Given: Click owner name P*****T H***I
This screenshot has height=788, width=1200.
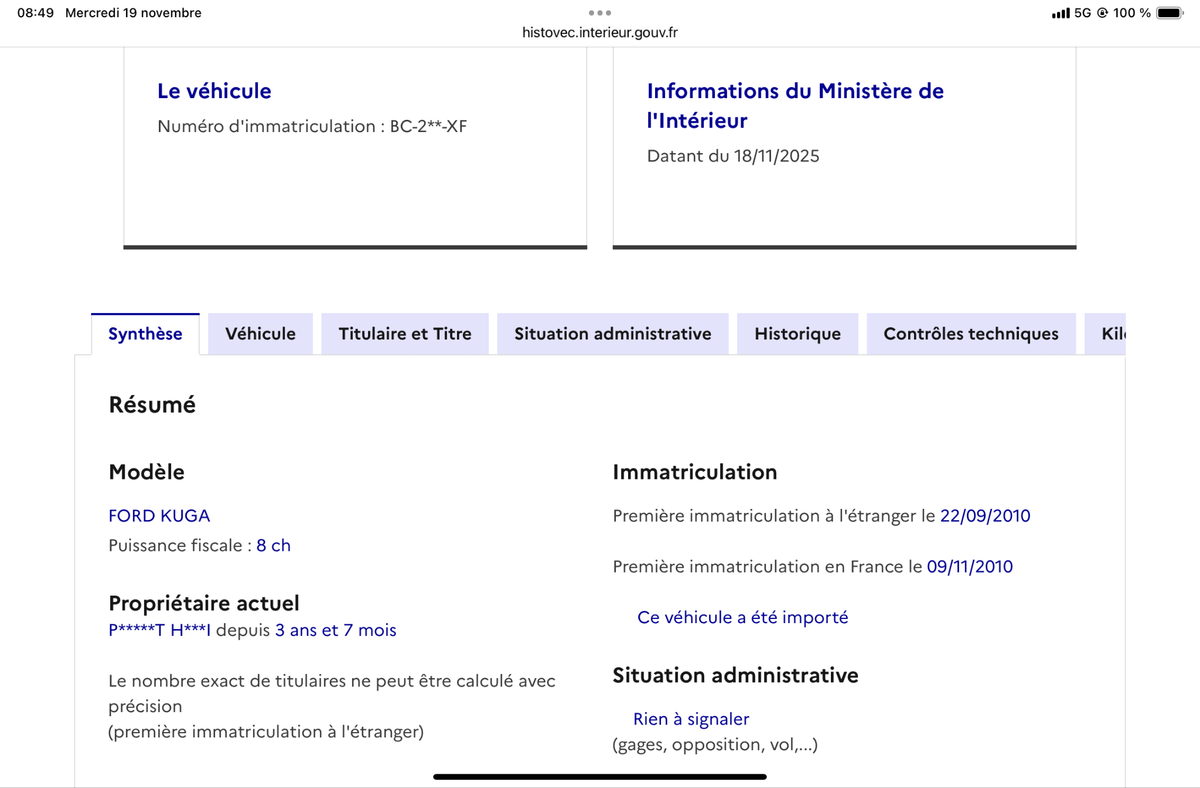Looking at the screenshot, I should point(159,631).
